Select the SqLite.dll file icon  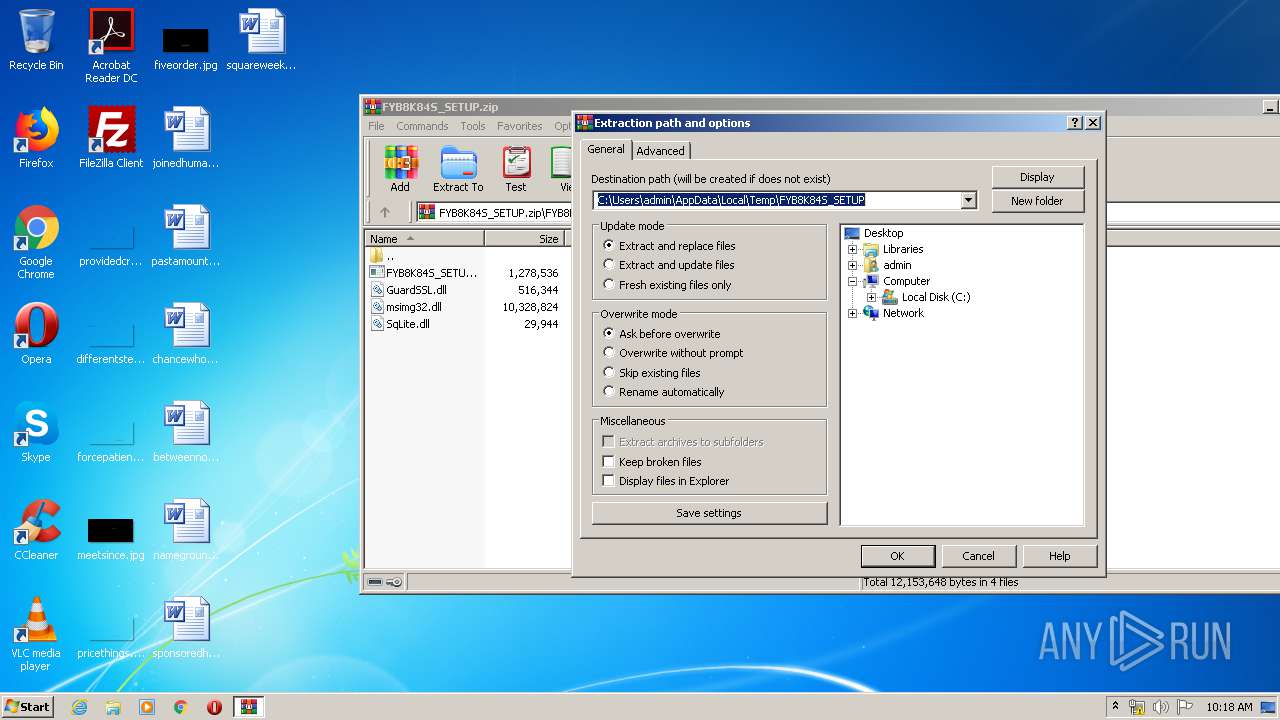click(377, 324)
